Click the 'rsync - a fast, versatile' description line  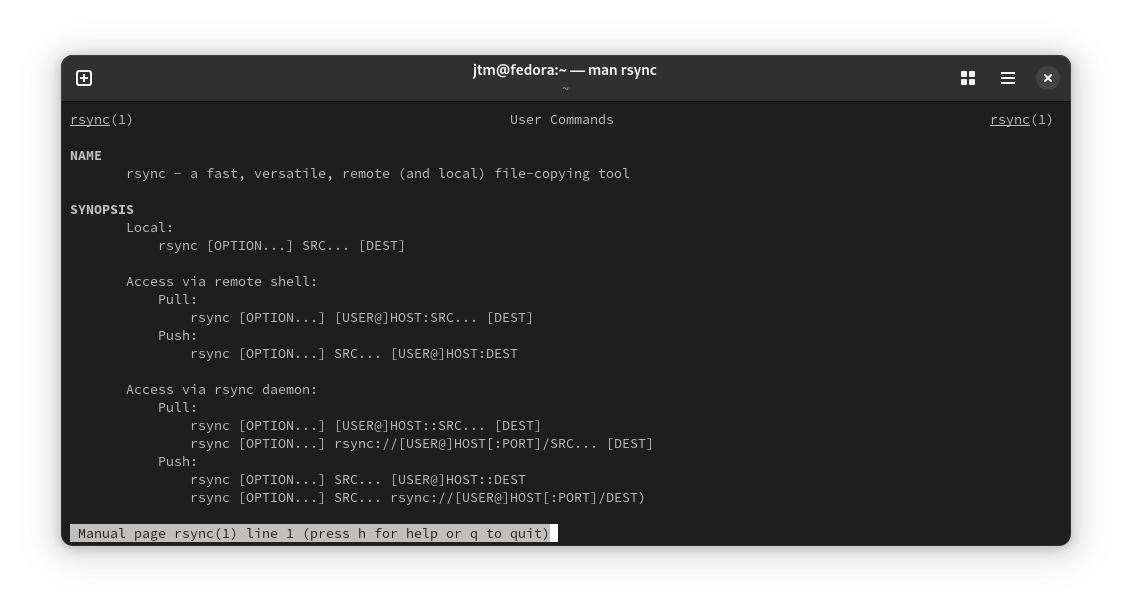pos(378,174)
